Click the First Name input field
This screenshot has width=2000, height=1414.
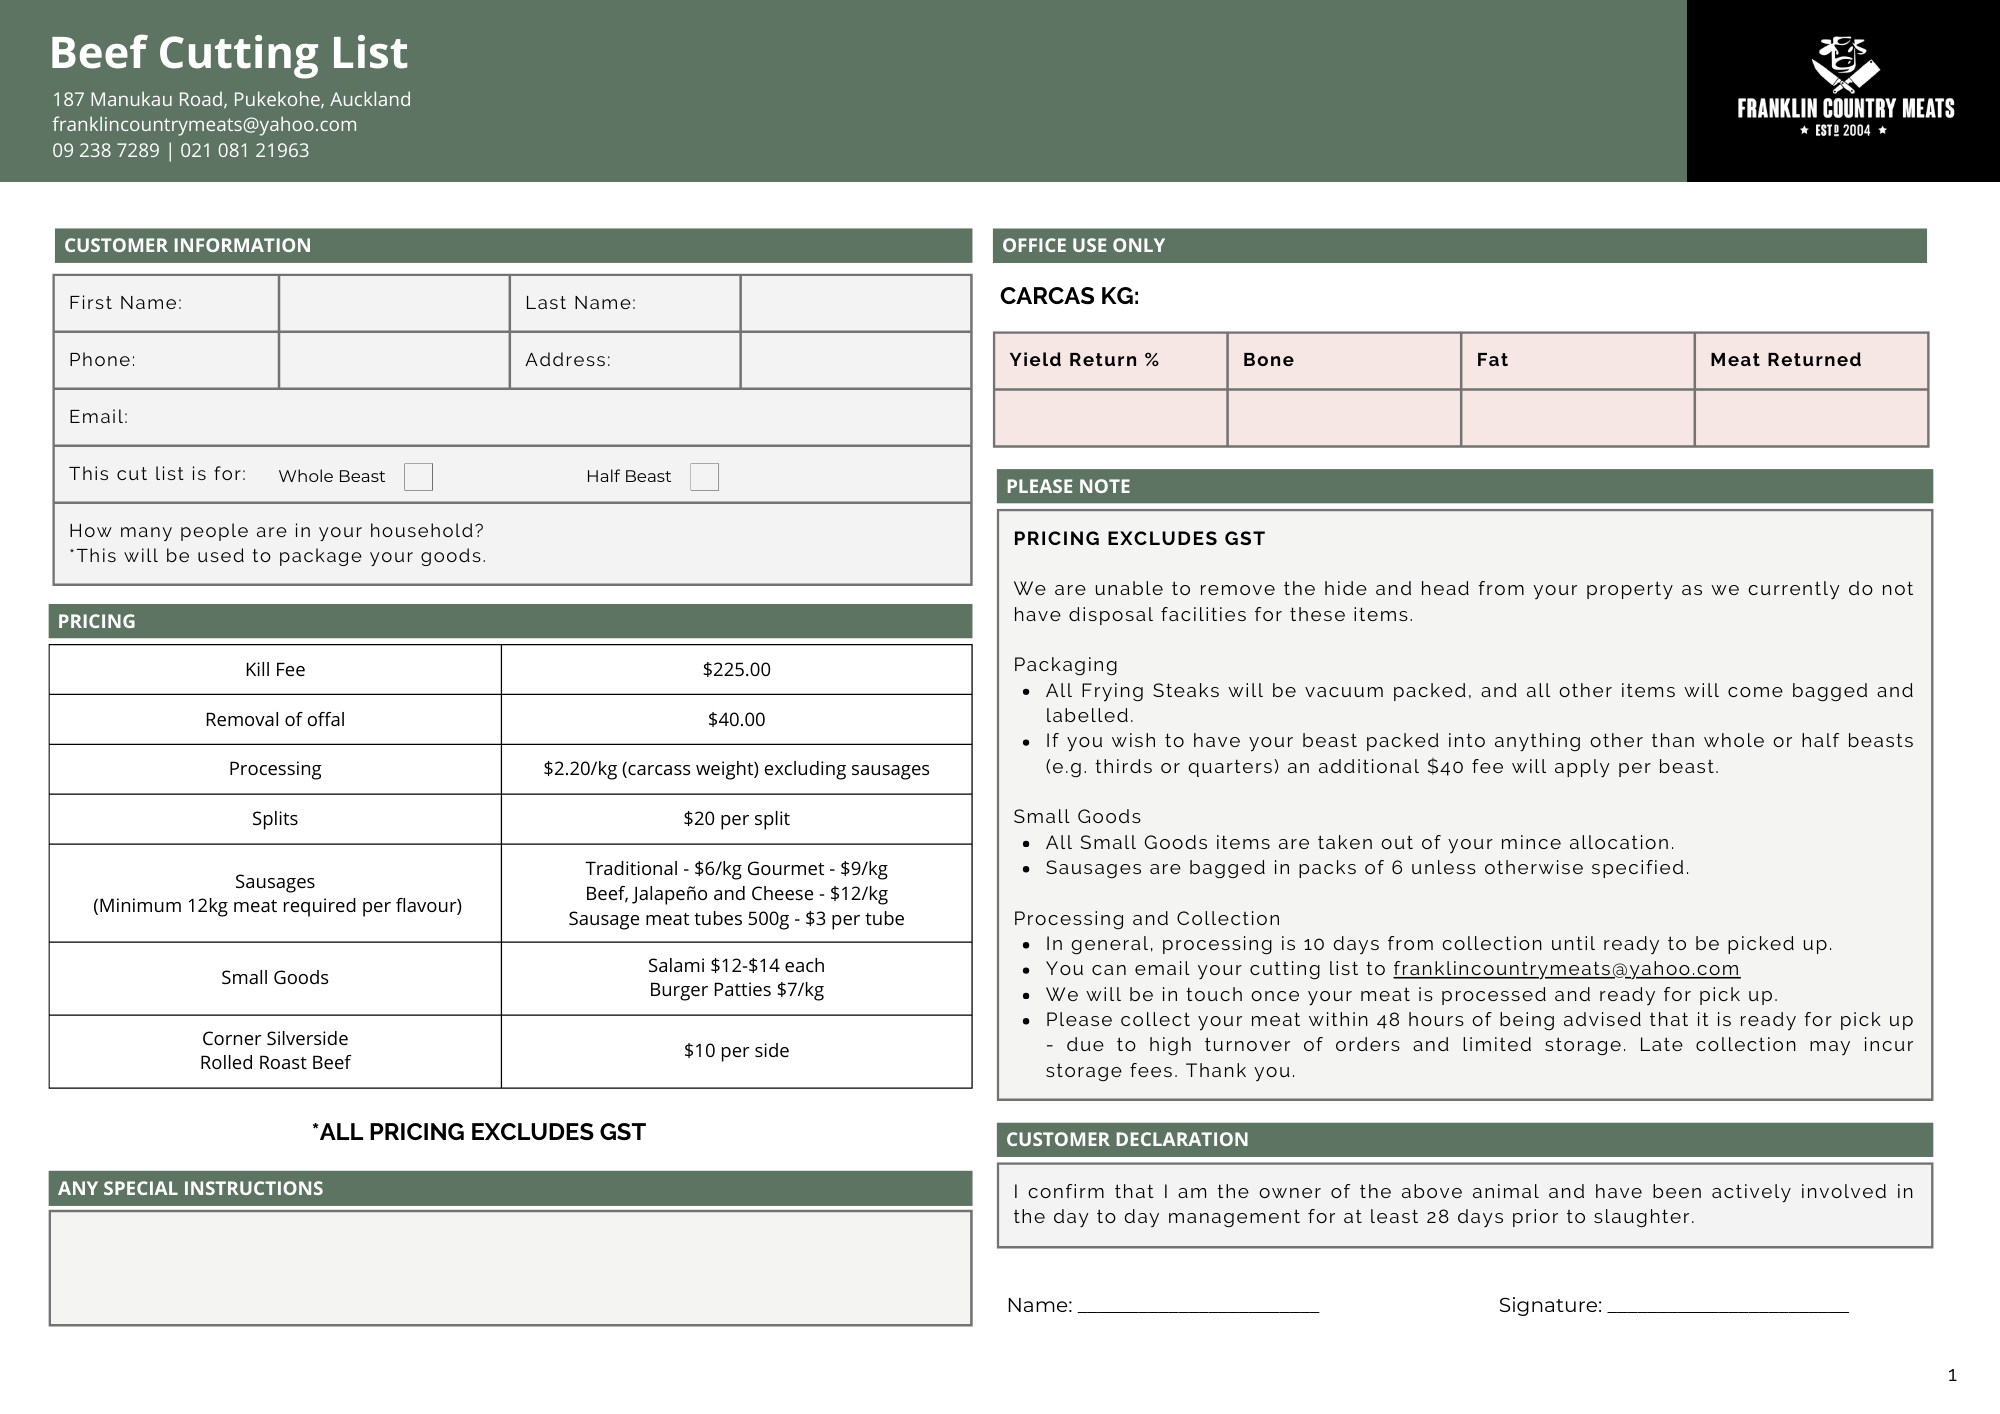pos(394,303)
